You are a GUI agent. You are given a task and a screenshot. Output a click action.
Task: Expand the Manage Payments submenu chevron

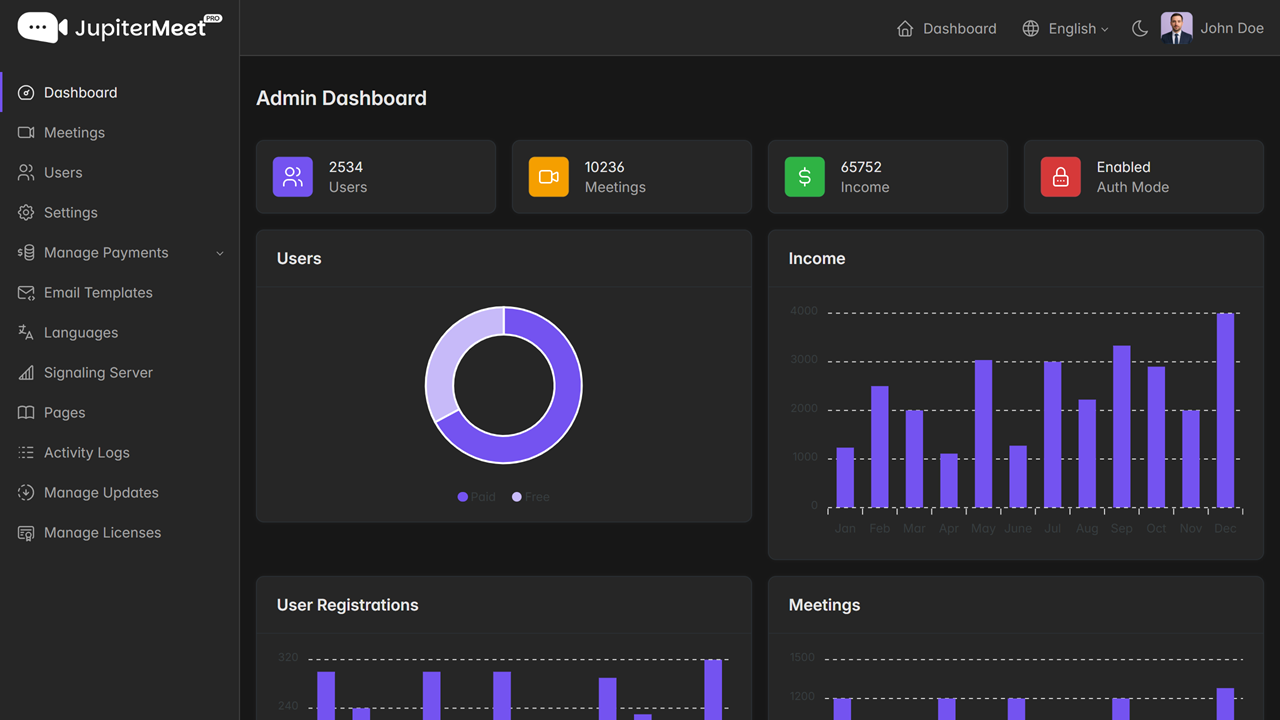[220, 253]
